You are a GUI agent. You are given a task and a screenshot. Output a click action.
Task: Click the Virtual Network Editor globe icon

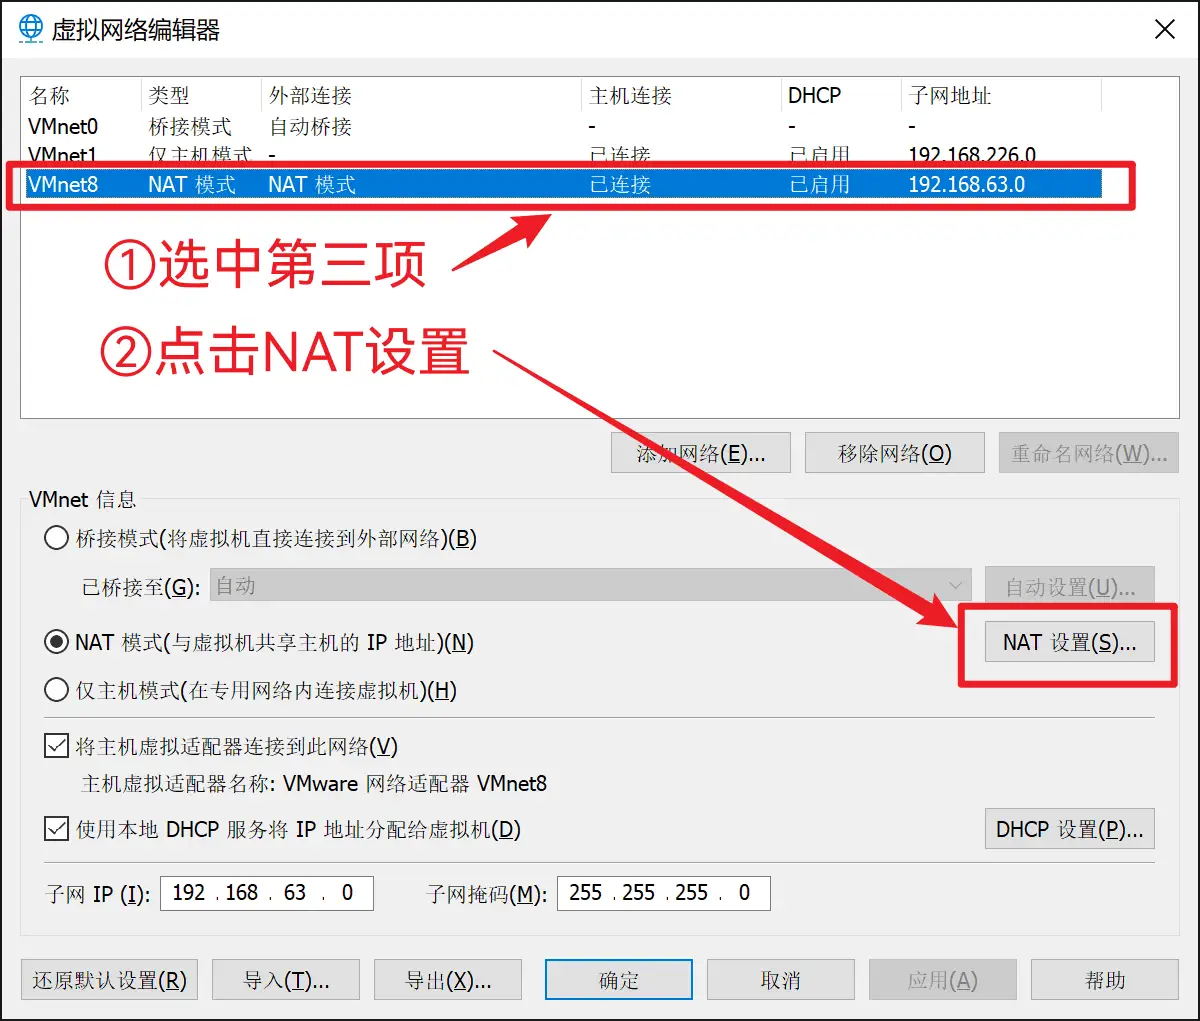[31, 28]
